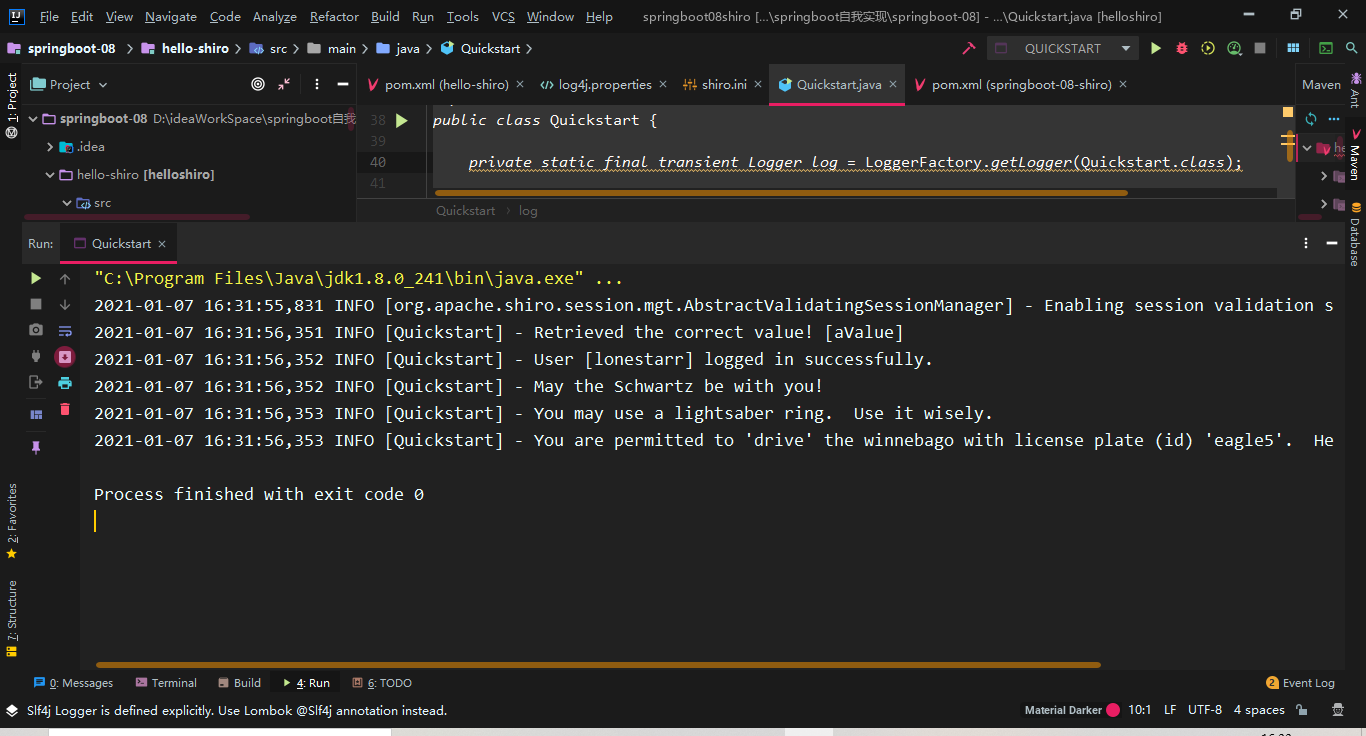Viewport: 1366px width, 736px height.
Task: Click the Restore Layout icon in the Run panel
Action: pos(36,413)
